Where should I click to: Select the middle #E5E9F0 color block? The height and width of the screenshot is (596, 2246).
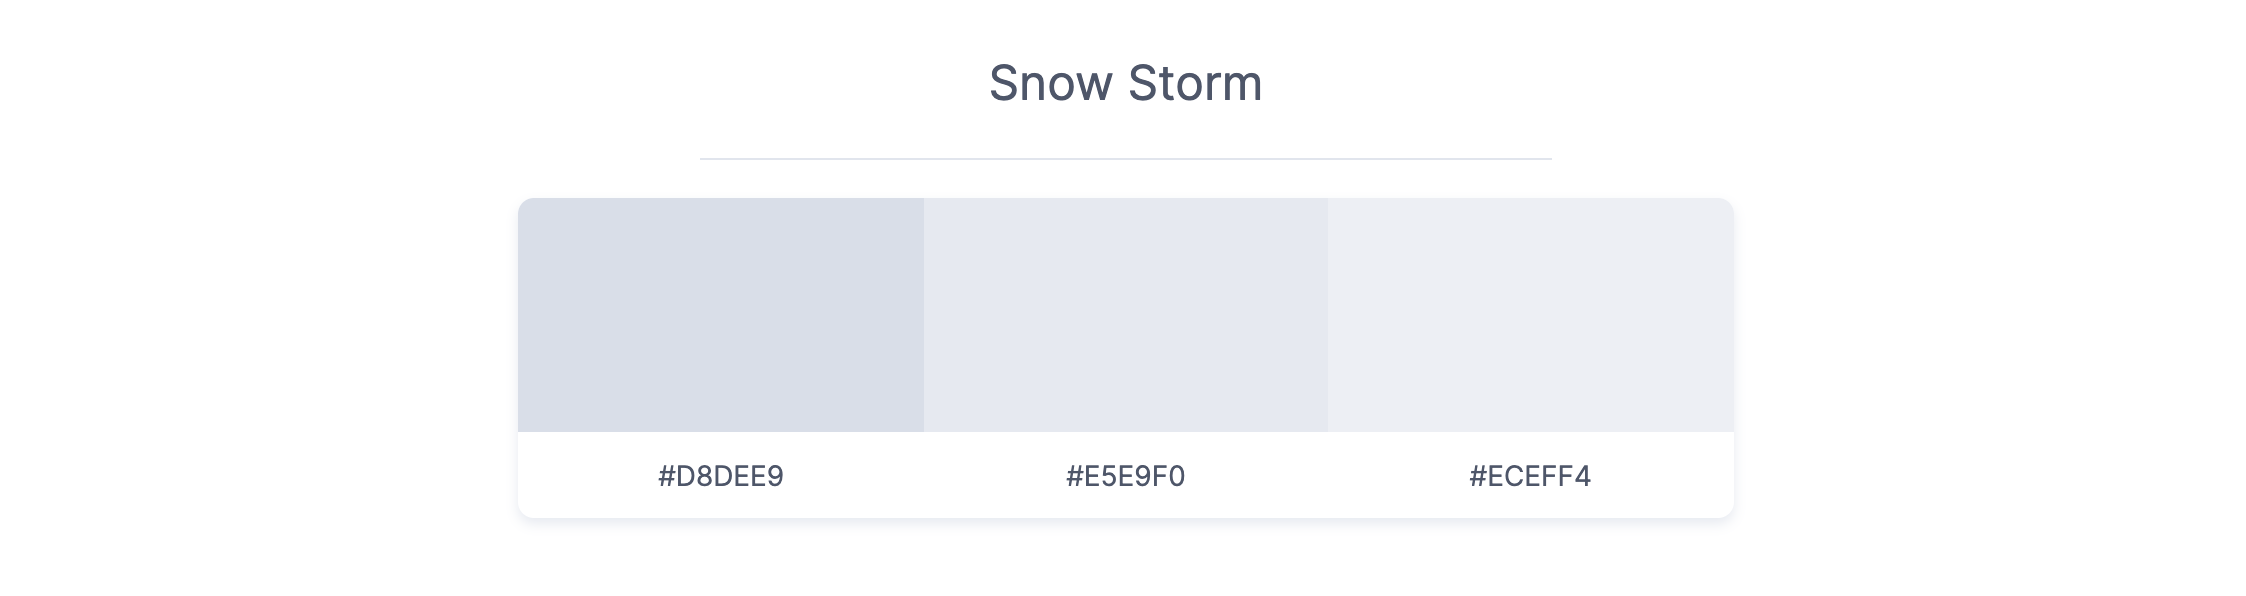(x=1125, y=315)
